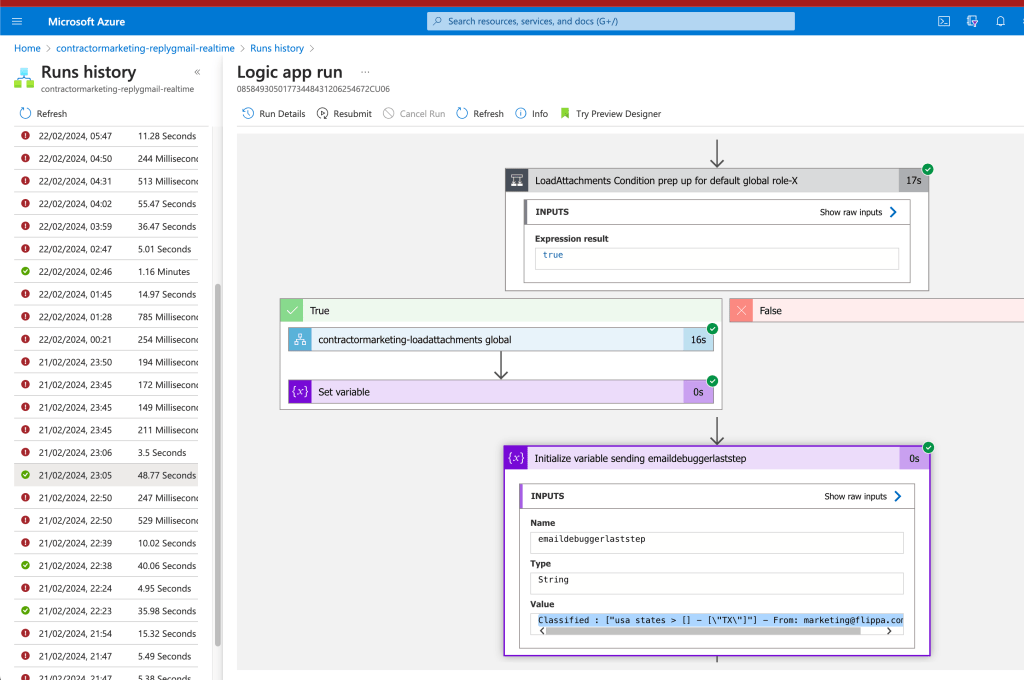Select the succeeded run 22/02/2024, 02:46
1024x680 pixels.
[x=106, y=272]
